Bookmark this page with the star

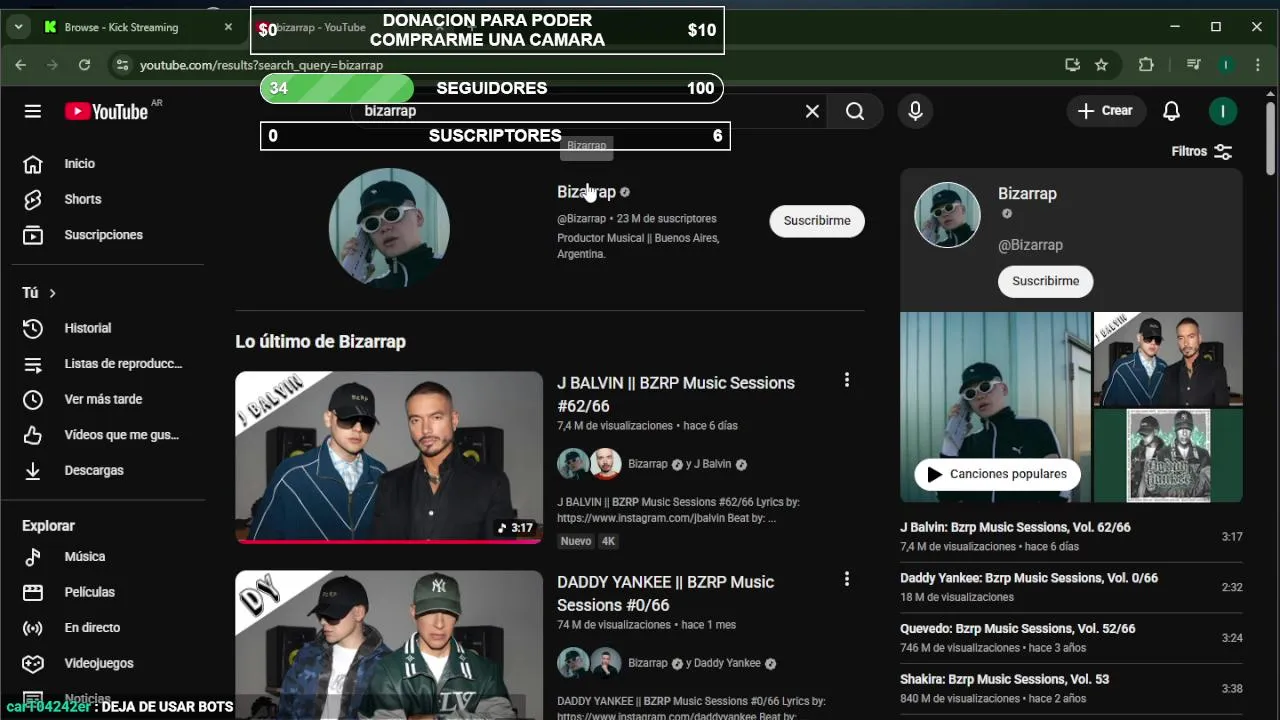coord(1101,65)
